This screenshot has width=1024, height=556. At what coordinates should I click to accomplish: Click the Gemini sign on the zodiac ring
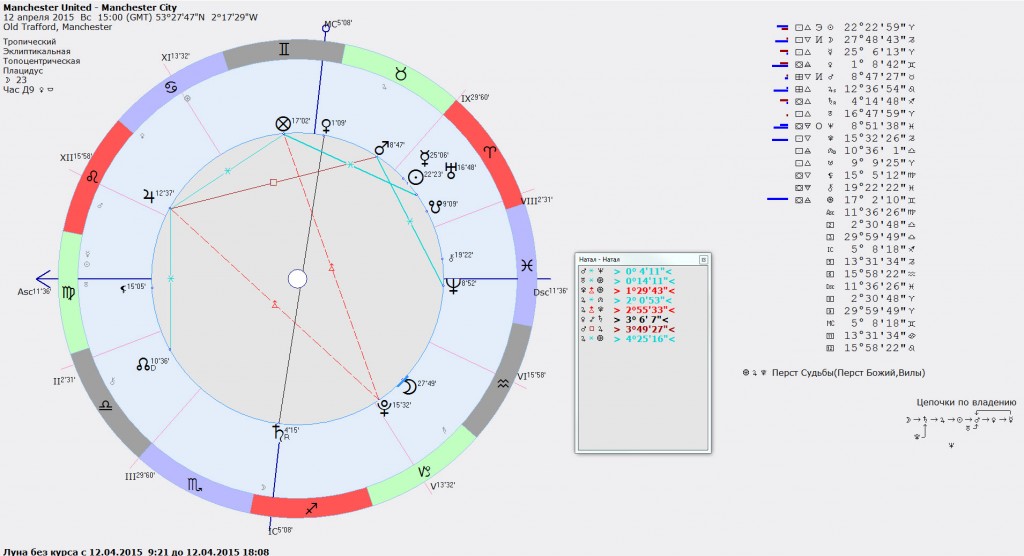pos(284,49)
